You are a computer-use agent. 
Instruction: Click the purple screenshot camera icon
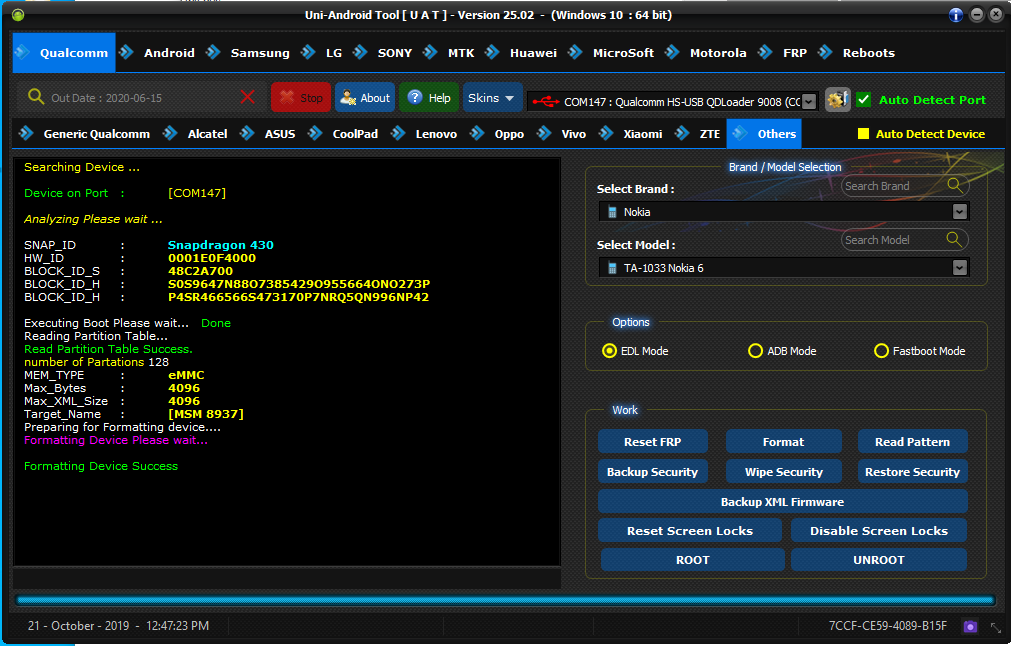click(x=970, y=626)
